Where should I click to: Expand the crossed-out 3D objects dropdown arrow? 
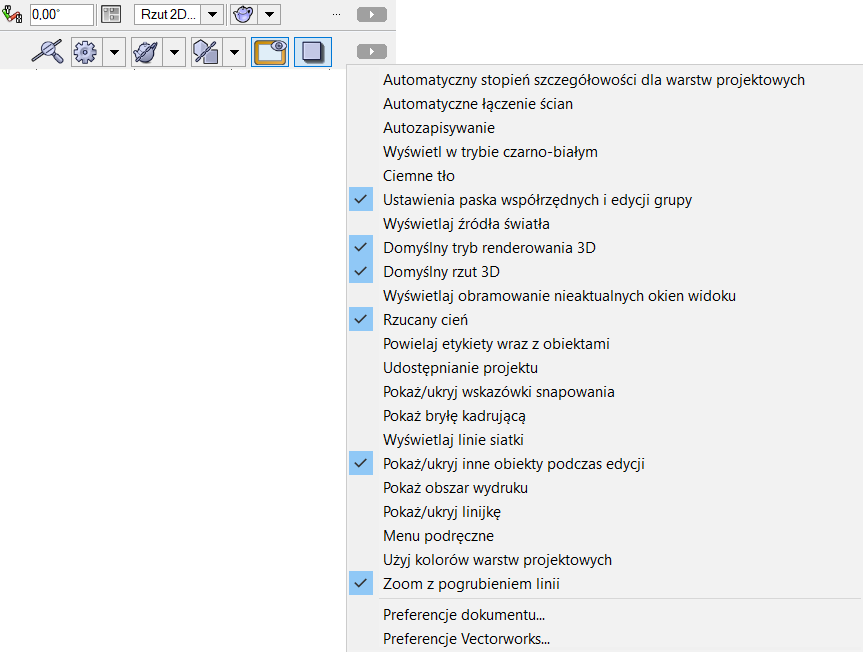click(234, 52)
